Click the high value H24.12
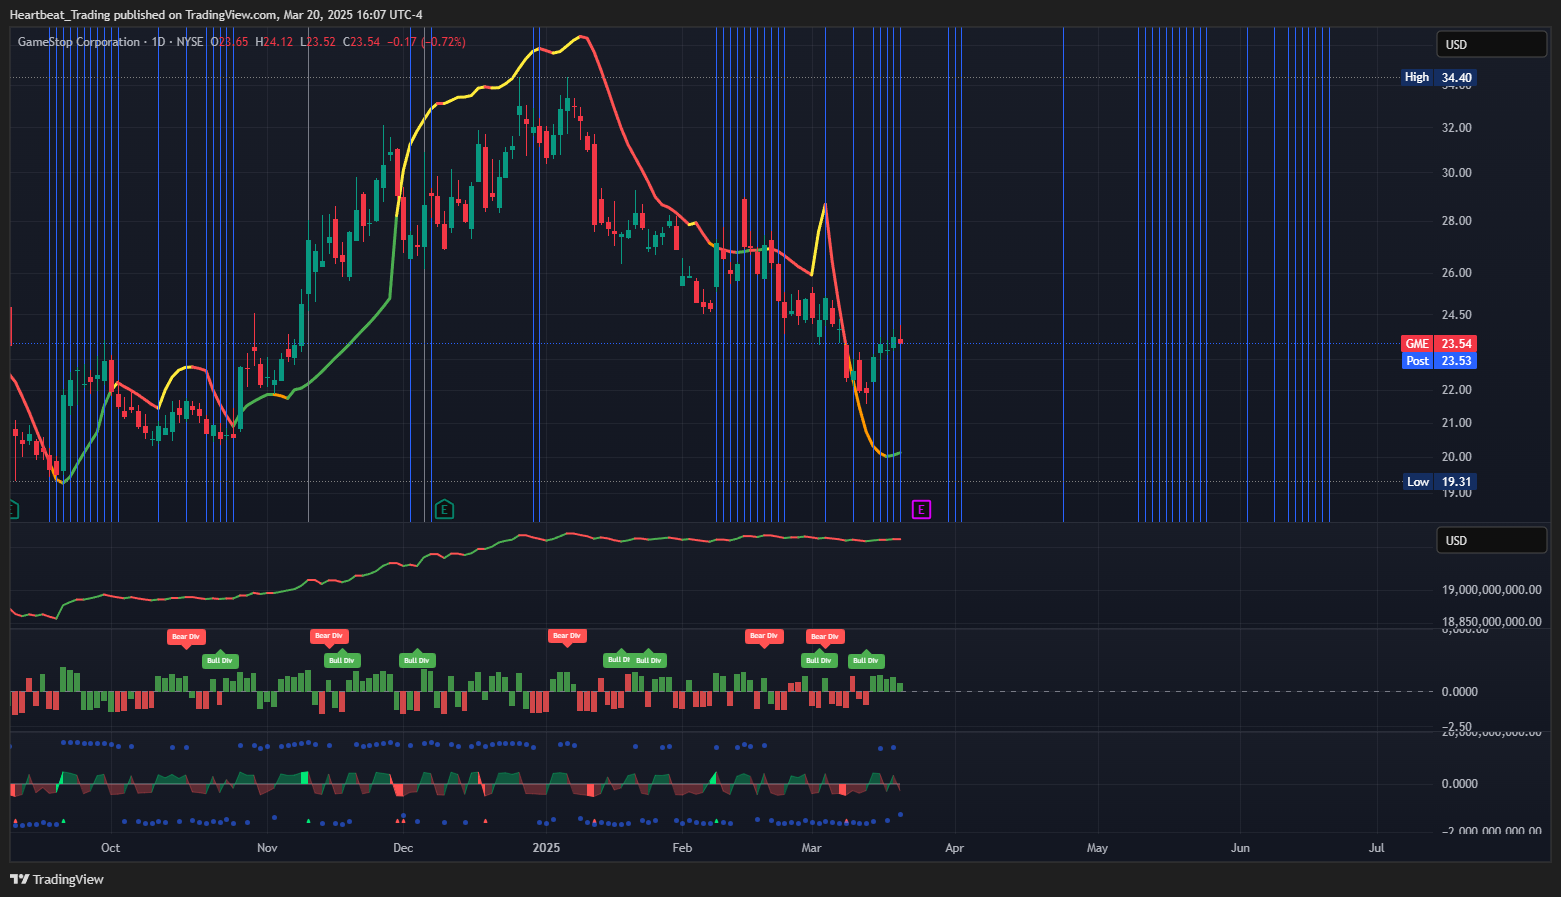The height and width of the screenshot is (897, 1561). (x=274, y=42)
